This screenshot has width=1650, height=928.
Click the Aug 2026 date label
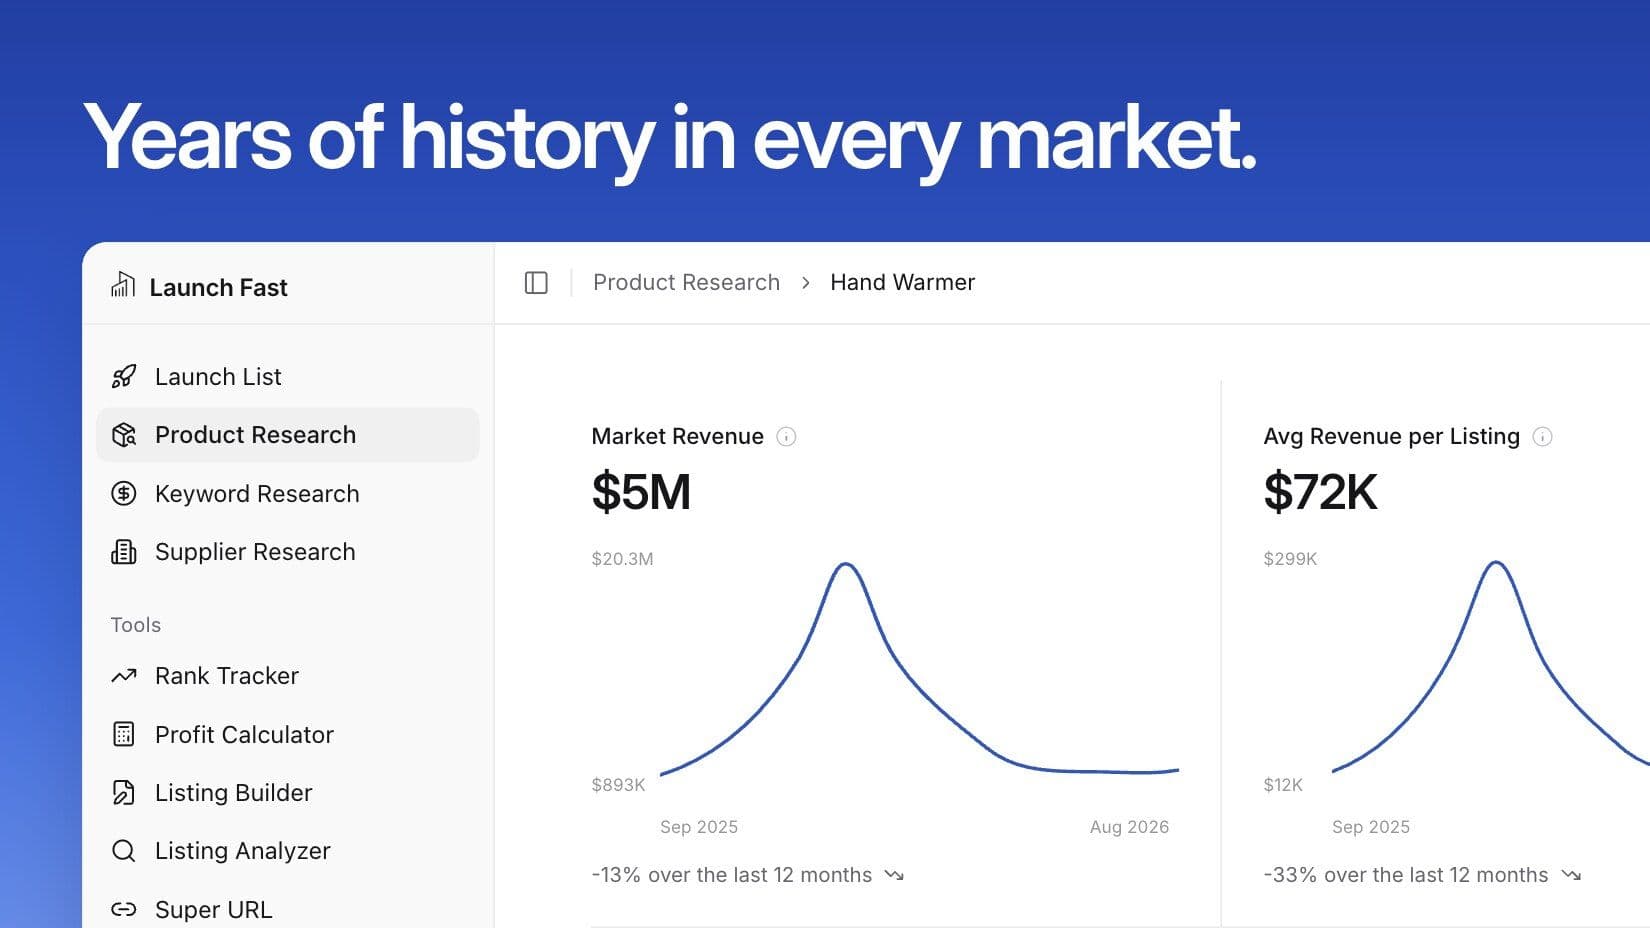tap(1129, 827)
